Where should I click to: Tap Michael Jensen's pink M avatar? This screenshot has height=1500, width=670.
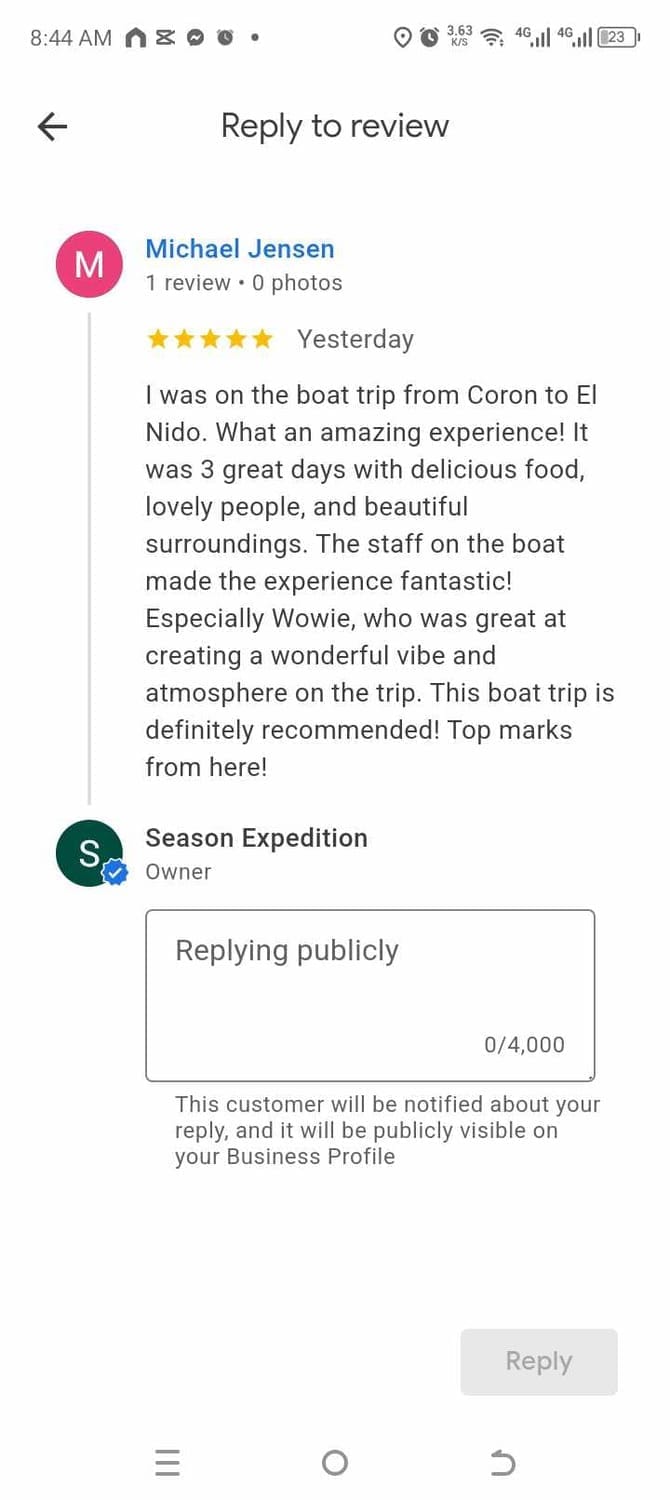tap(89, 265)
